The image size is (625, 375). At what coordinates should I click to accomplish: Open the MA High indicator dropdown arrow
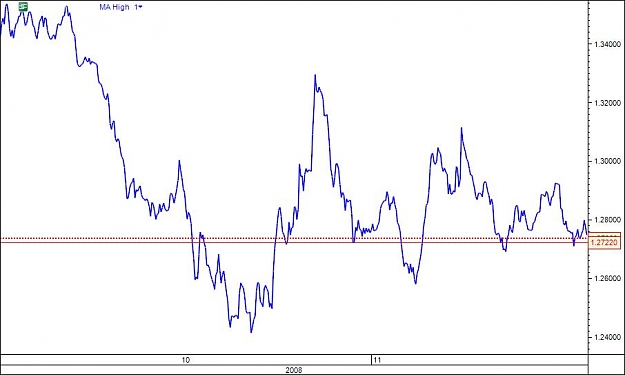click(x=140, y=7)
